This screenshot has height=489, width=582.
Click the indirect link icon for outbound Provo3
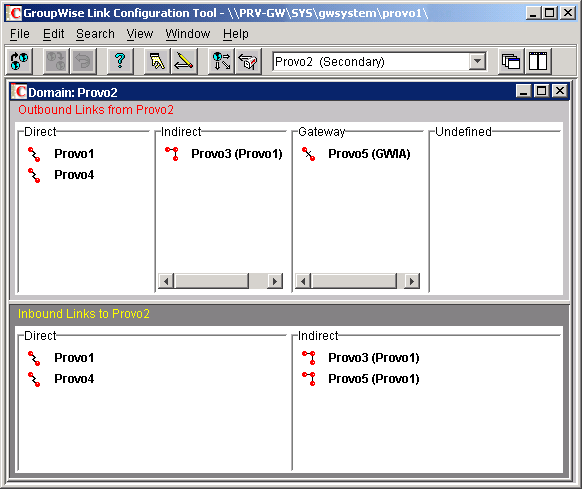tap(172, 154)
